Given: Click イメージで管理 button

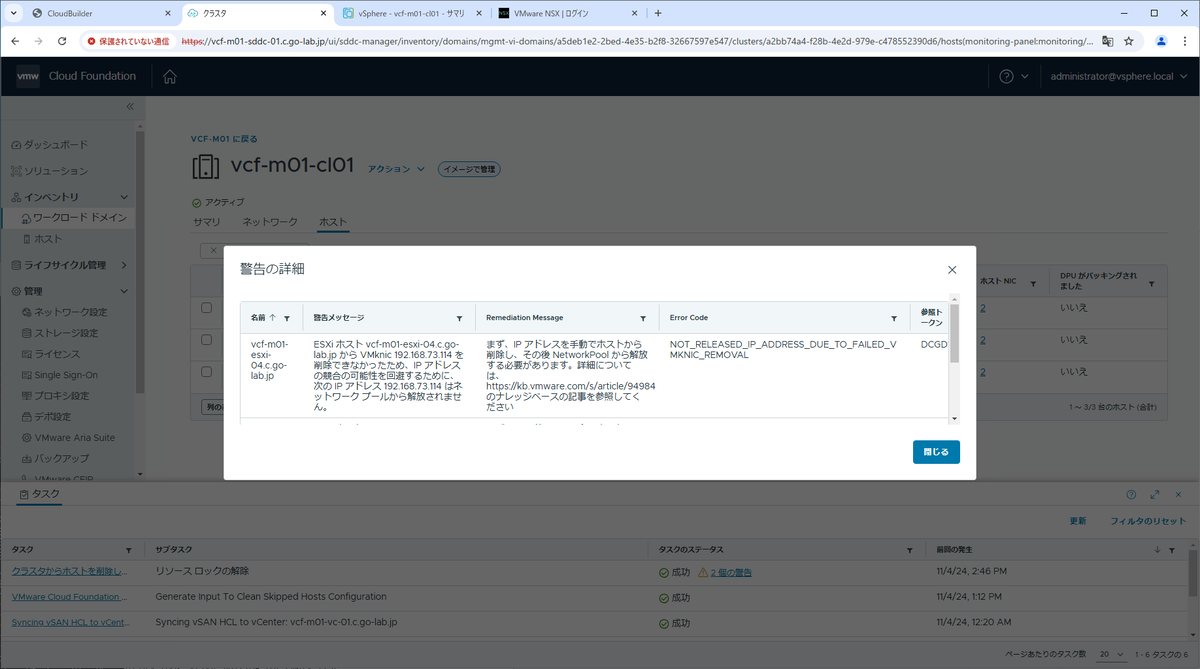Looking at the screenshot, I should pos(469,169).
